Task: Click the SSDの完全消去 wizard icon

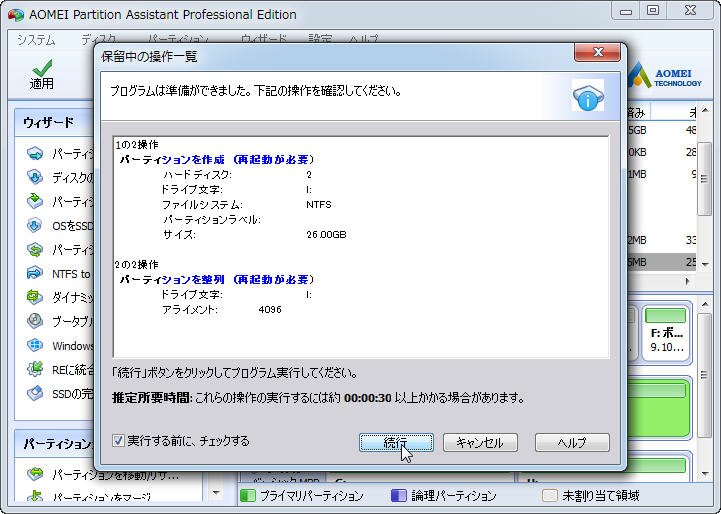Action: 35,393
